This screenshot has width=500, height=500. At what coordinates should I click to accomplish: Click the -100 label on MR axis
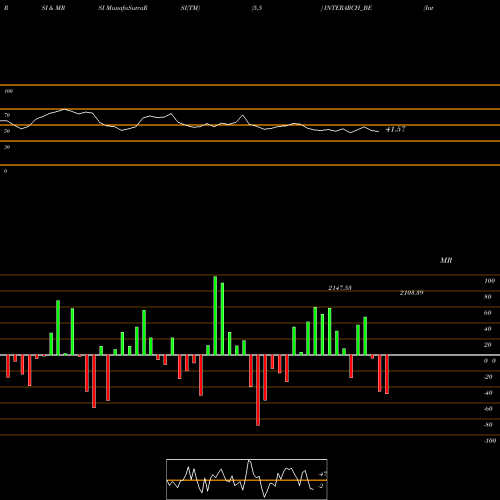(490, 441)
